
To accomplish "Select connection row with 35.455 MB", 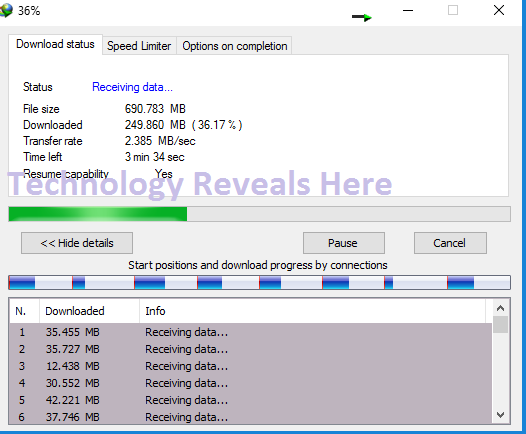I will click(251, 332).
